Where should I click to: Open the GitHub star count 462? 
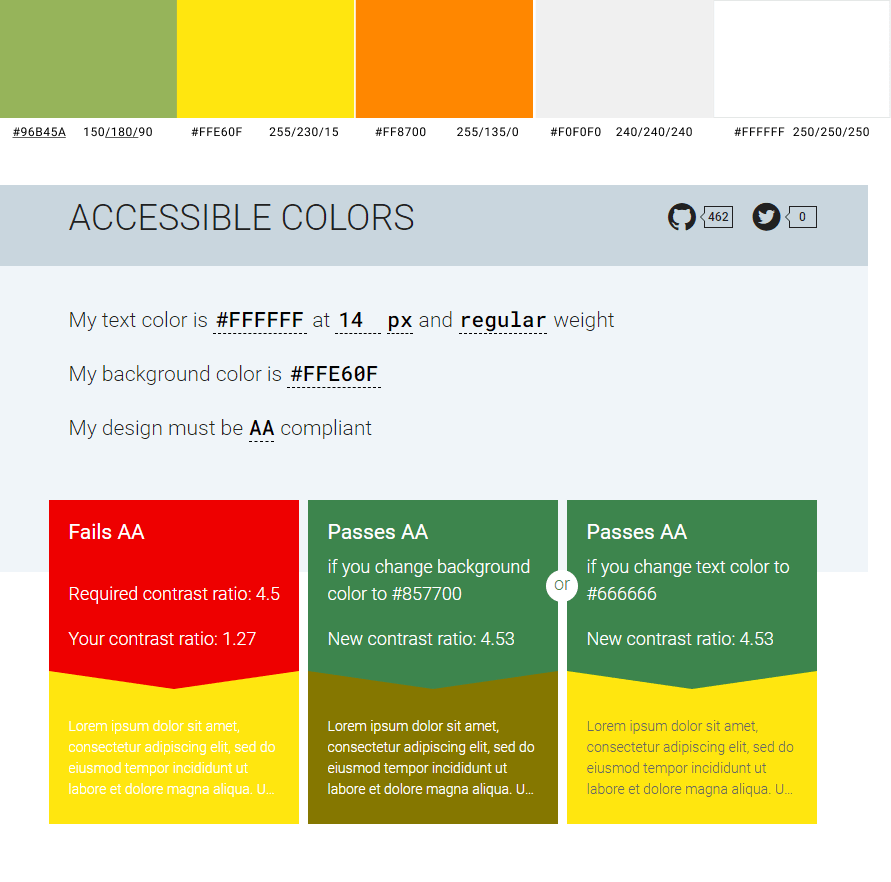pyautogui.click(x=718, y=217)
